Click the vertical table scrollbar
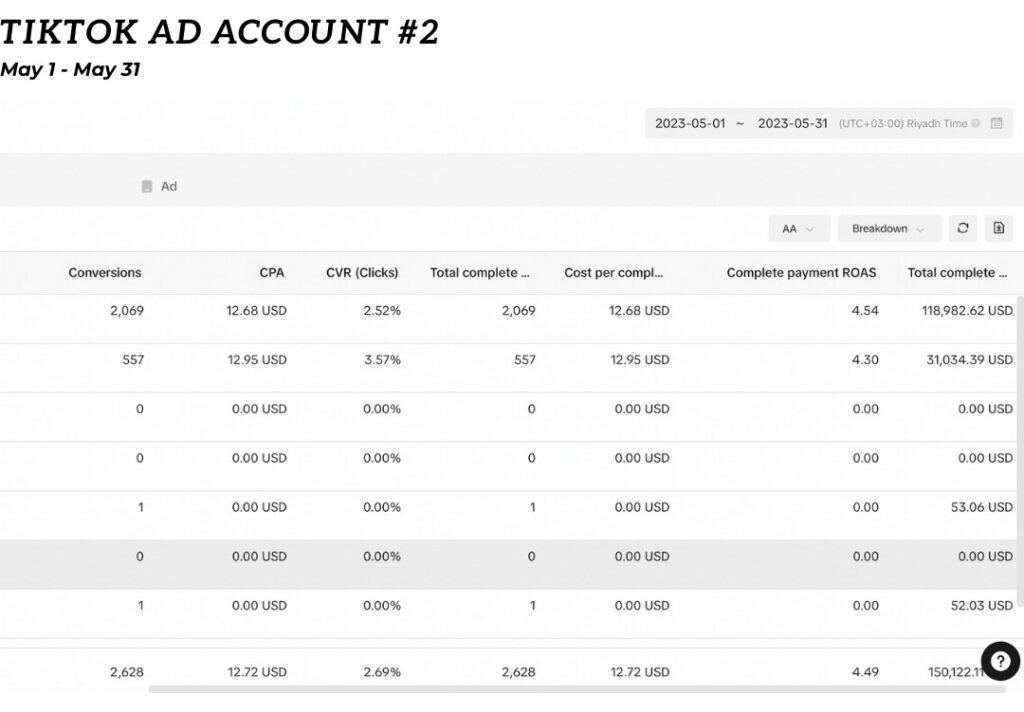This screenshot has height=712, width=1024. (1021, 451)
